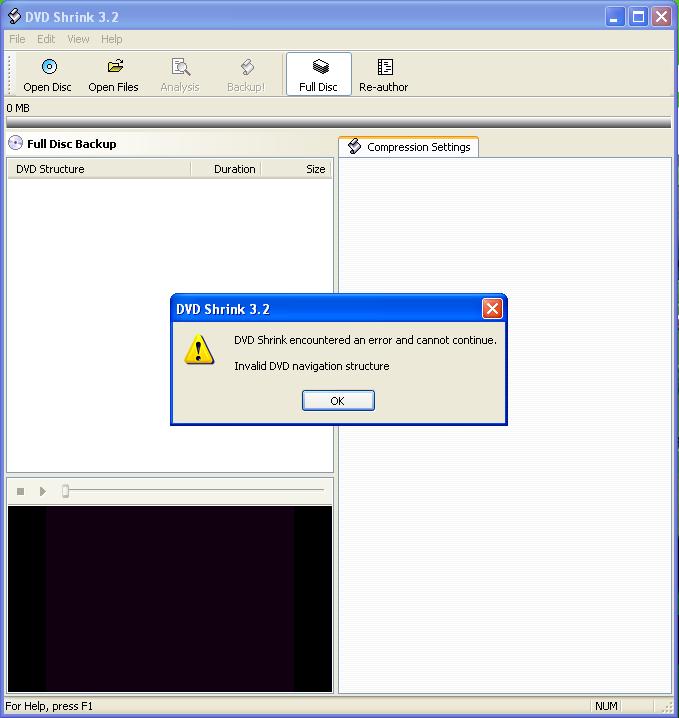Click the yellow warning icon in dialog

click(199, 349)
